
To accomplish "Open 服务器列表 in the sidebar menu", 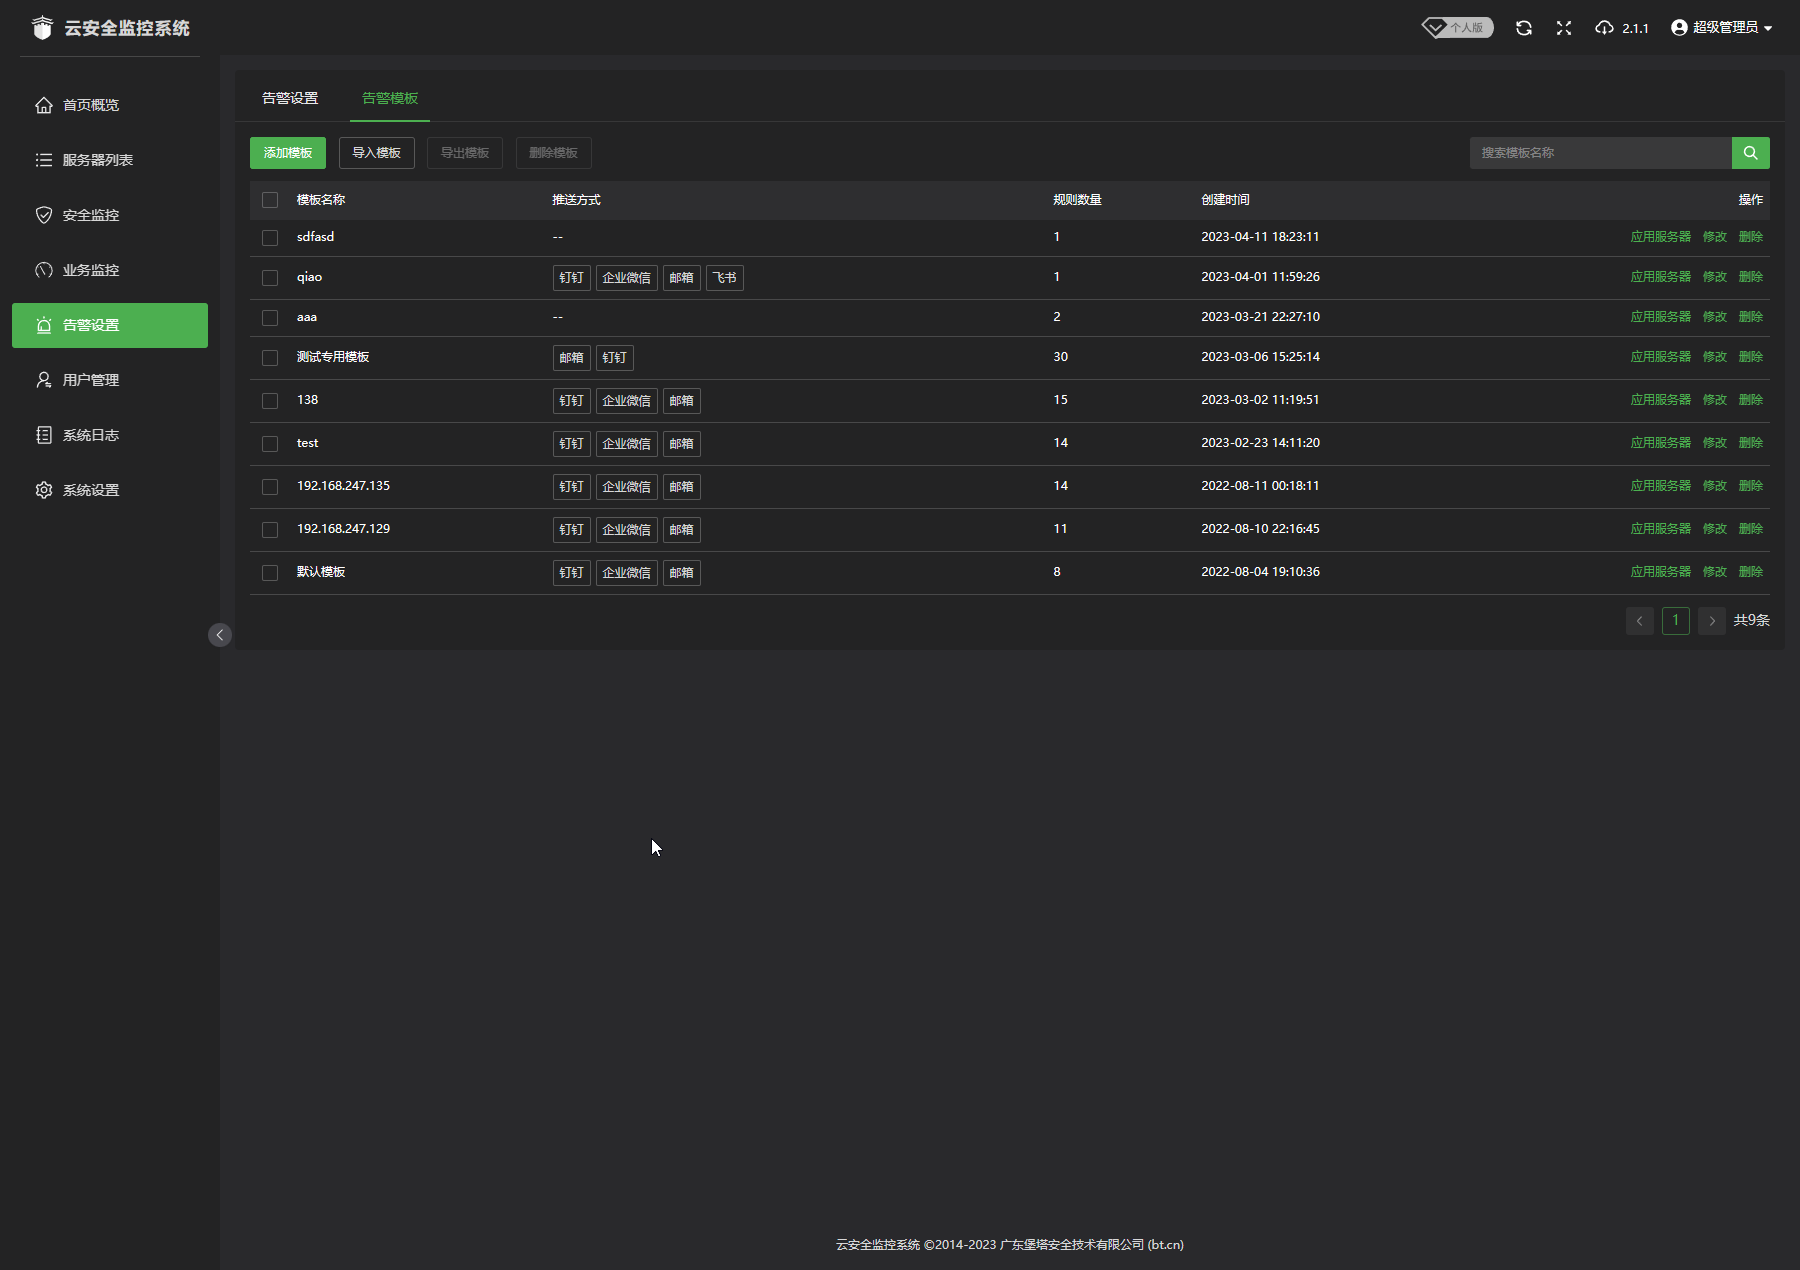I will coord(97,160).
